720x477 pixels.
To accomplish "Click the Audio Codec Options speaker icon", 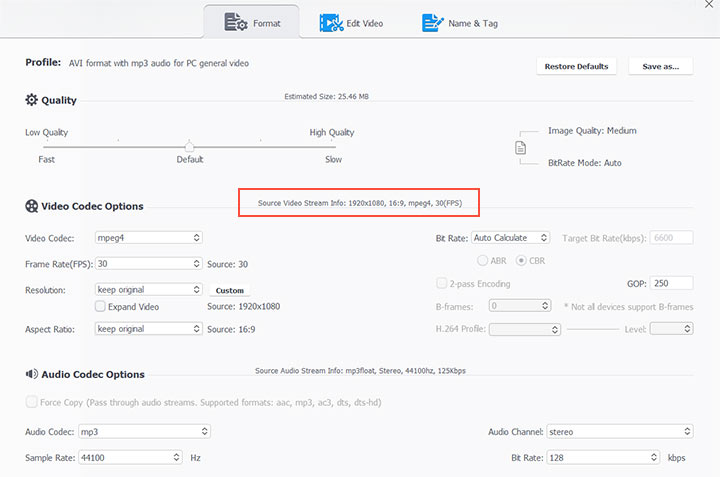I will click(32, 374).
